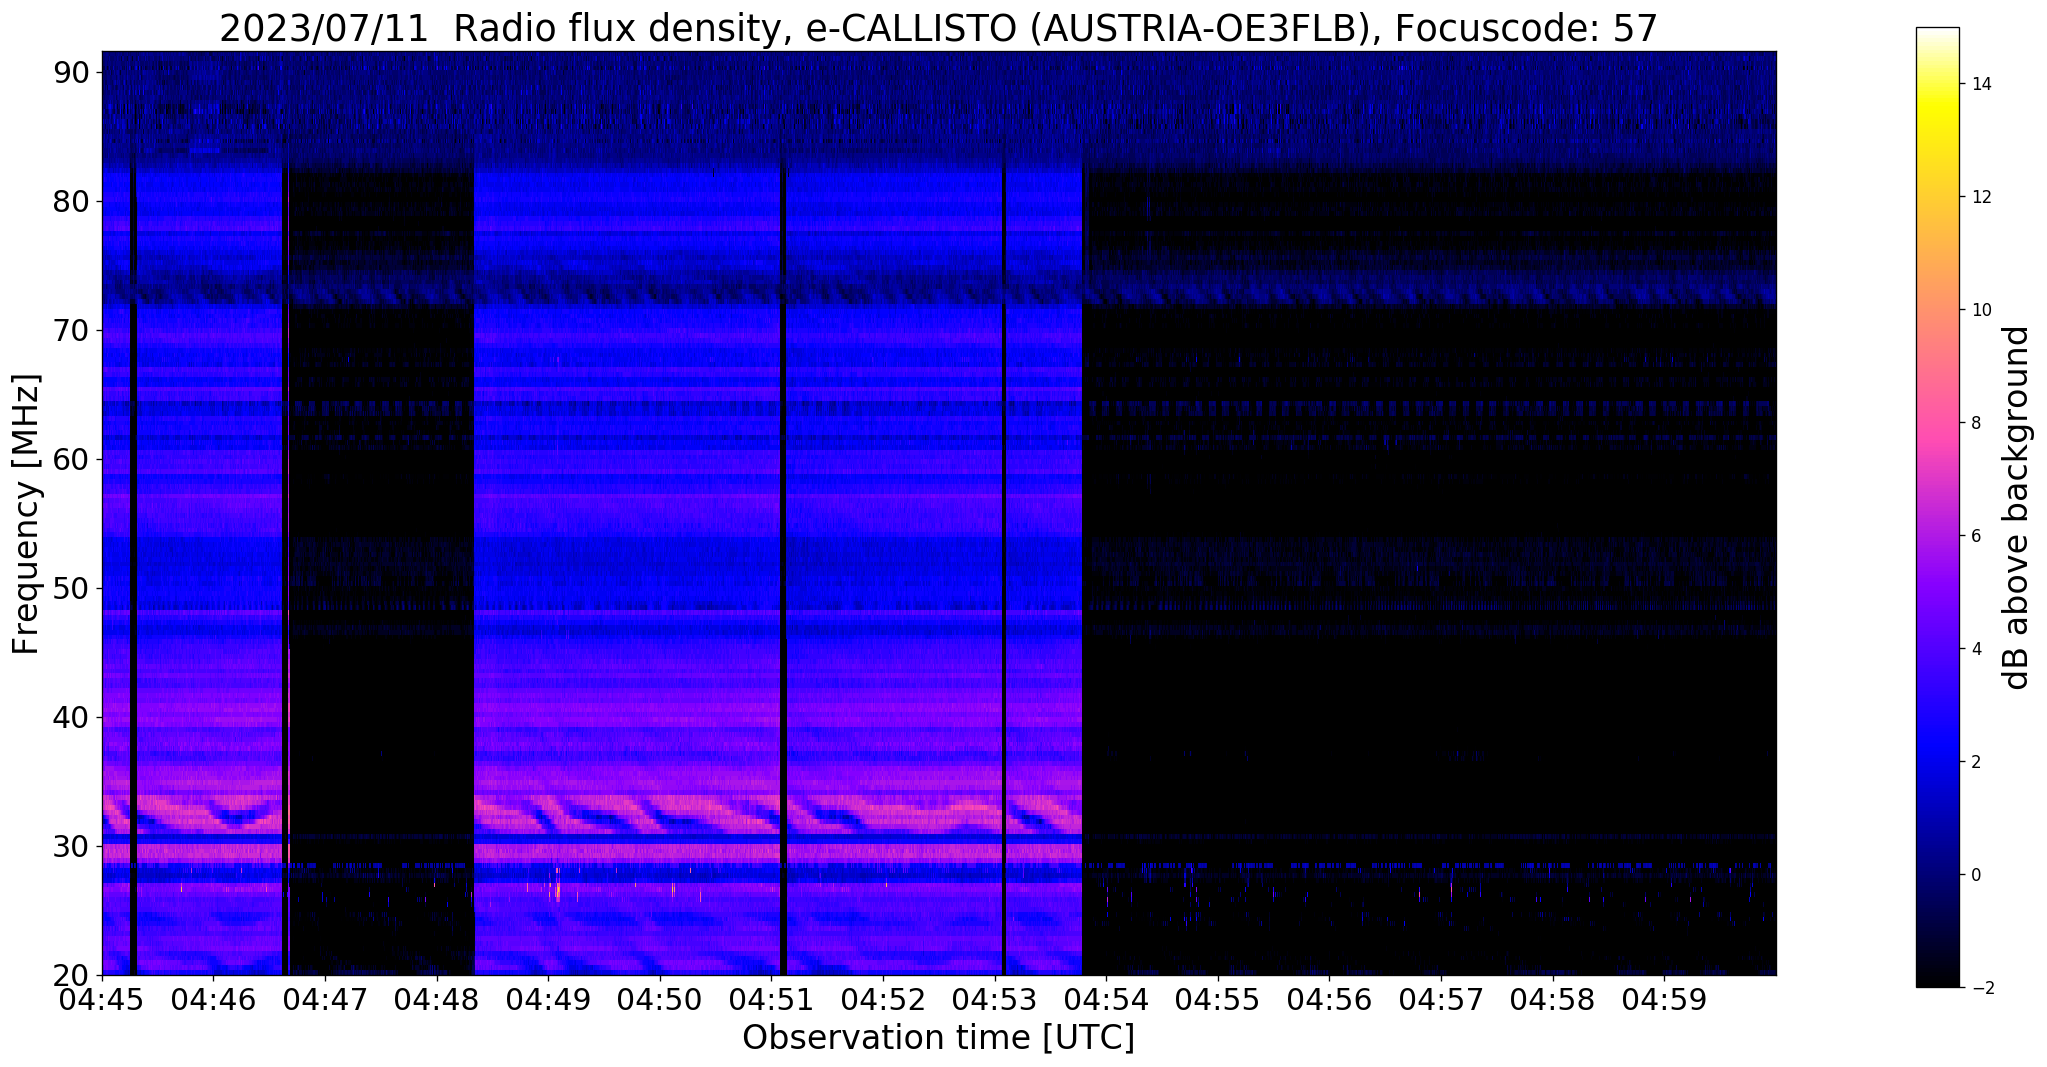Click the 04:51 time tick label
This screenshot has height=1067, width=2047.
point(771,998)
